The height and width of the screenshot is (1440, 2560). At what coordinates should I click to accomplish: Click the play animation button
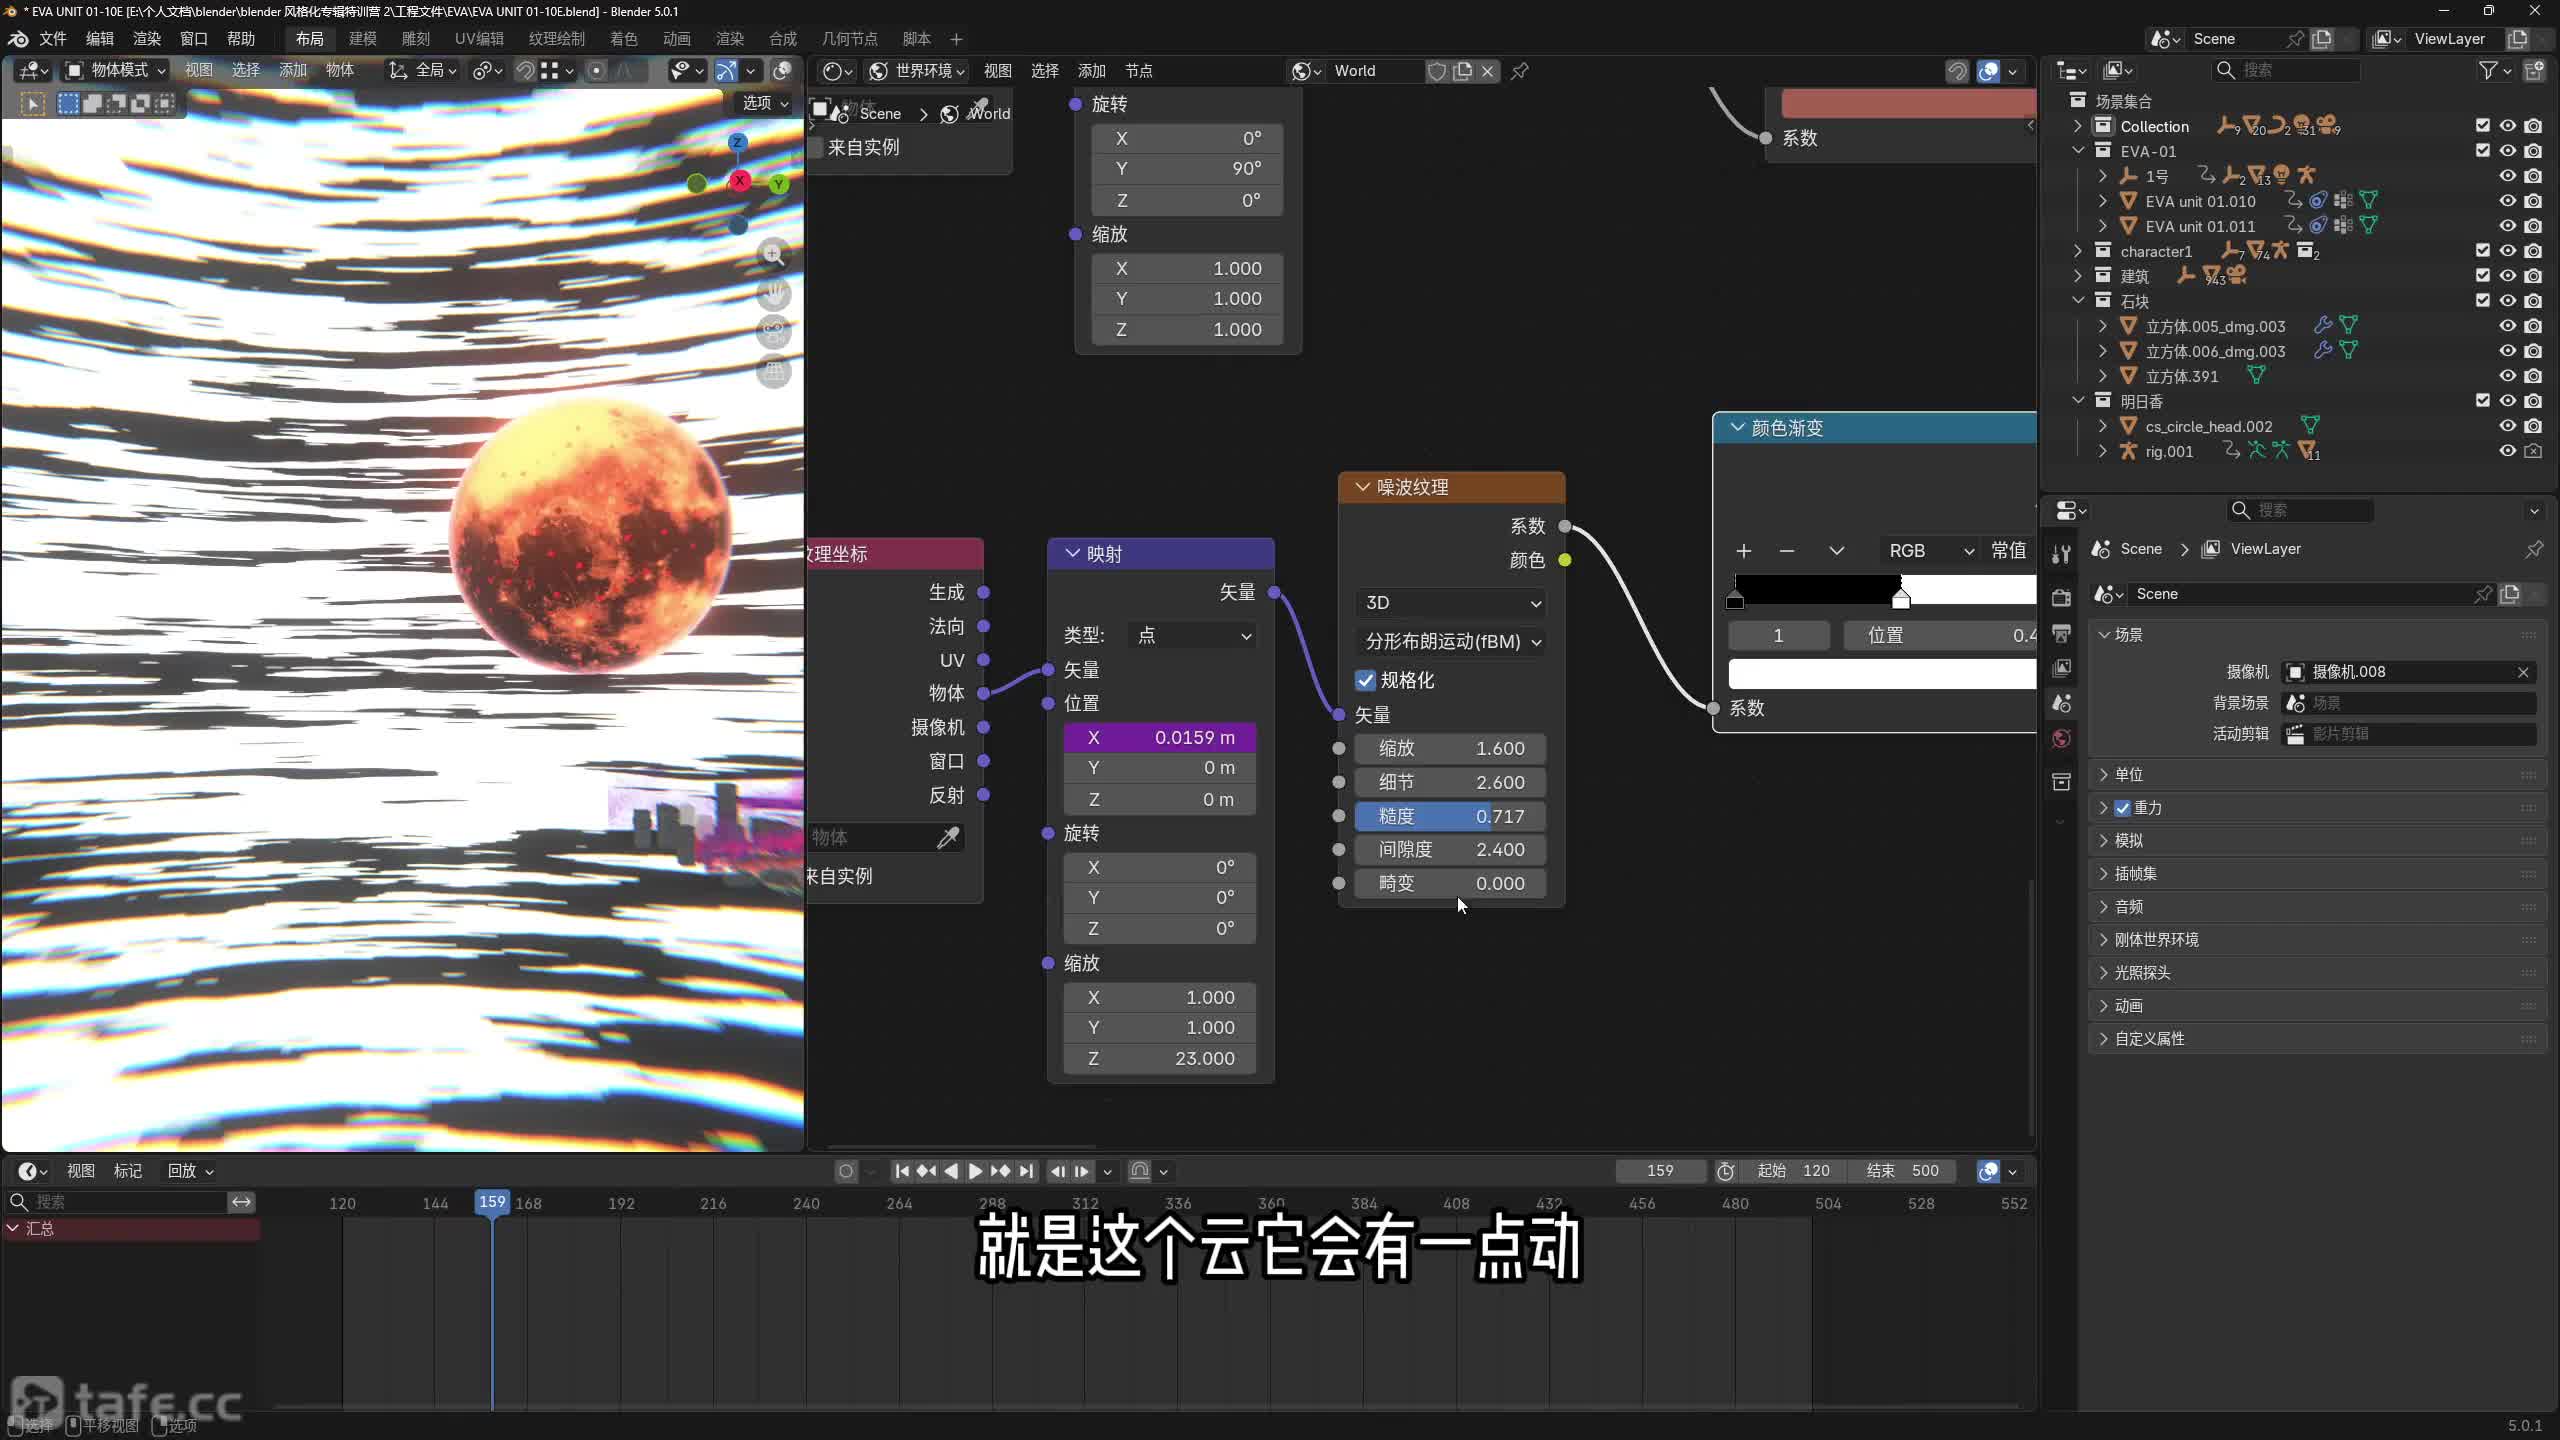click(975, 1171)
